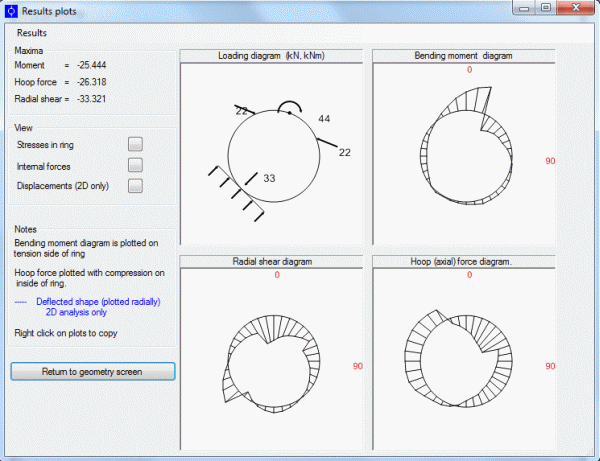Screen dimensions: 600x461
Task: Click the Bending moment diagram header
Action: point(464,56)
